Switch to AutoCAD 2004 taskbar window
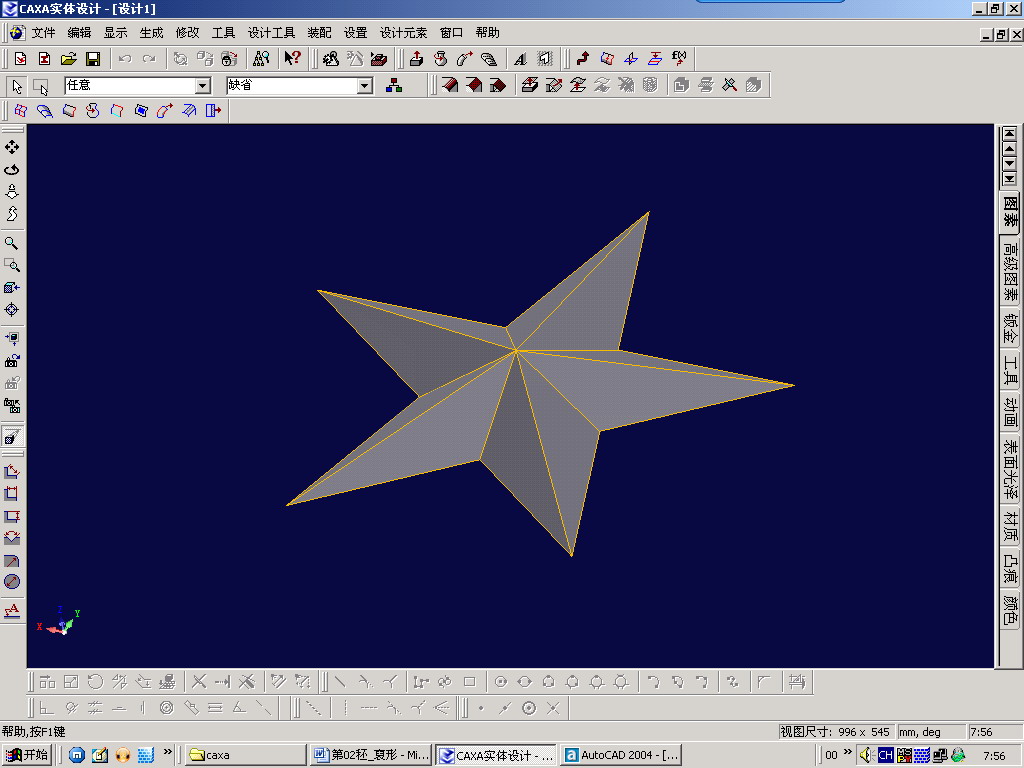This screenshot has height=768, width=1024. (x=622, y=755)
